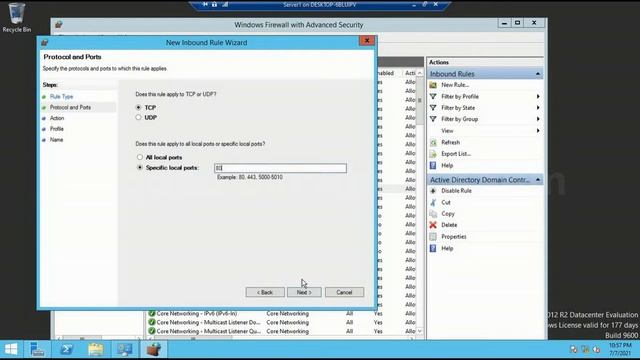The height and width of the screenshot is (360, 640).
Task: Select the UDP radio button
Action: click(x=138, y=118)
